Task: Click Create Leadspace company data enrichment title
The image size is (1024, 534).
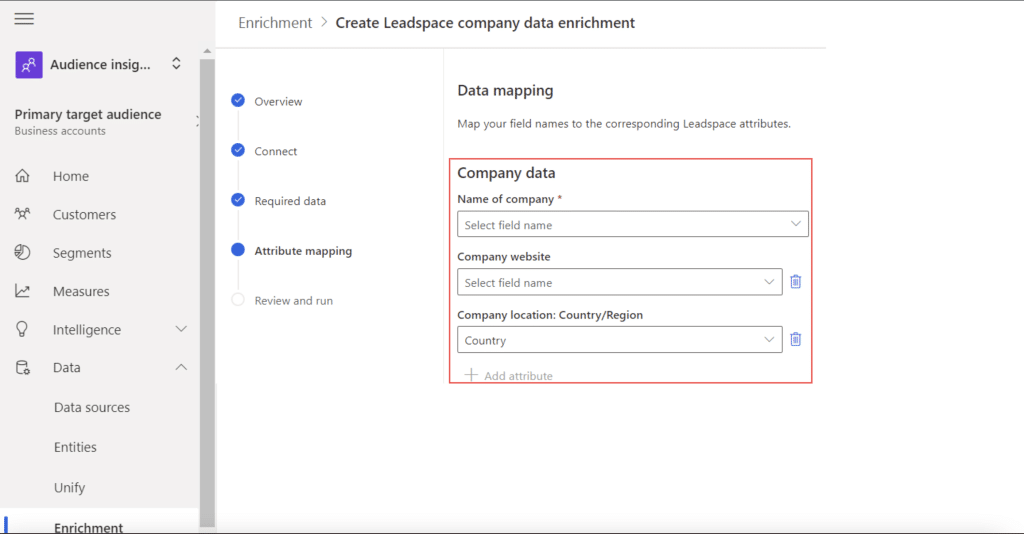Action: (485, 23)
